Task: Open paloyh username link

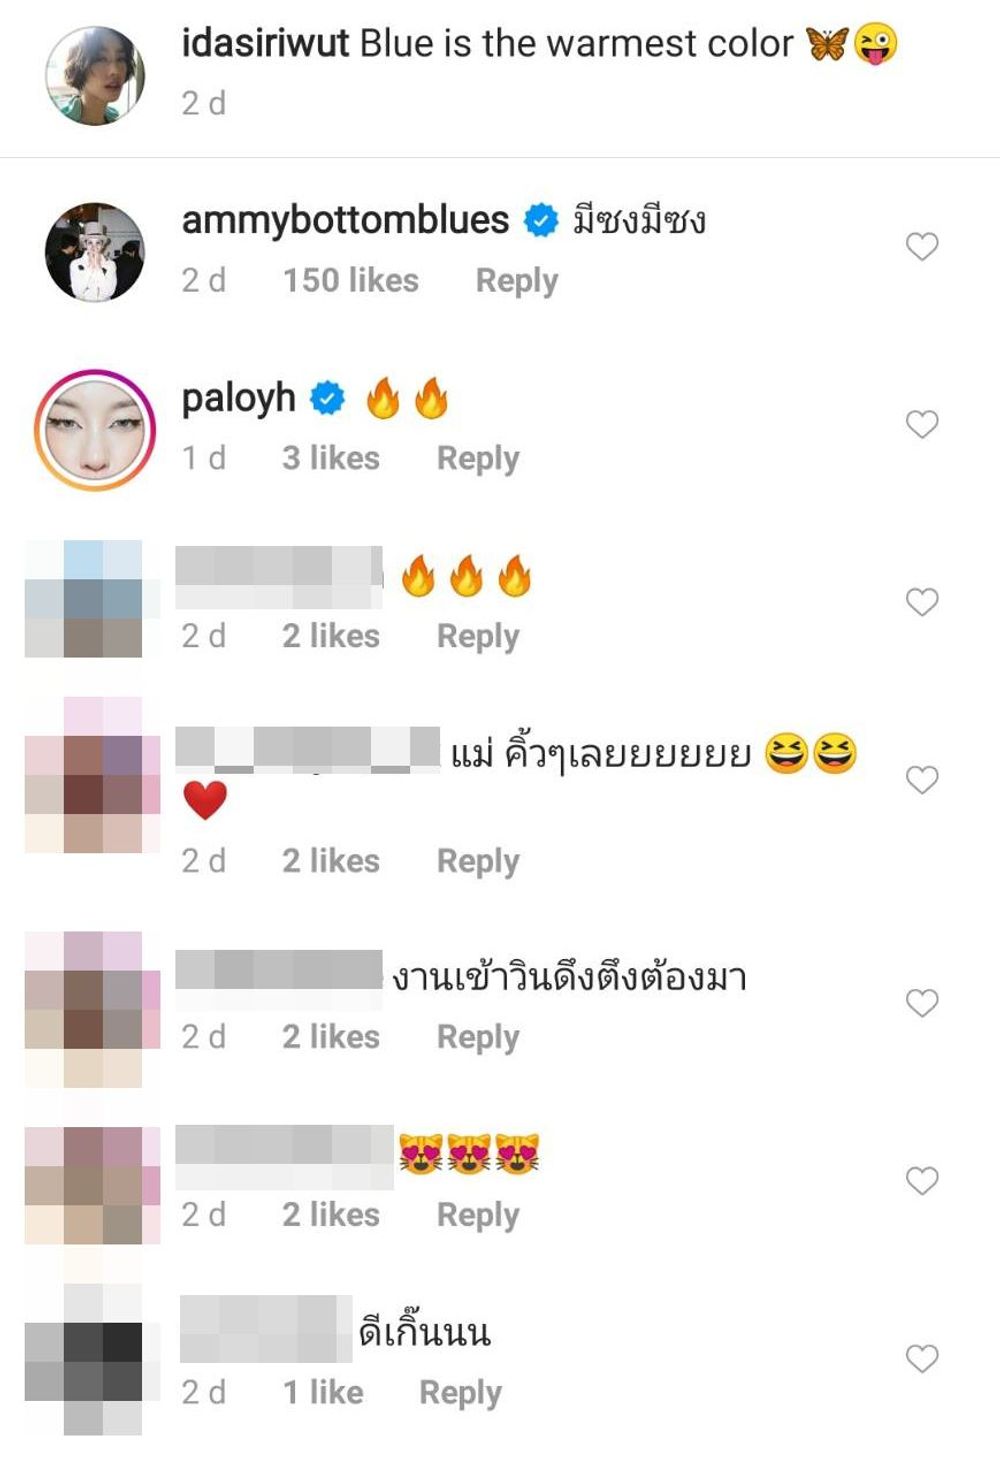Action: 238,399
